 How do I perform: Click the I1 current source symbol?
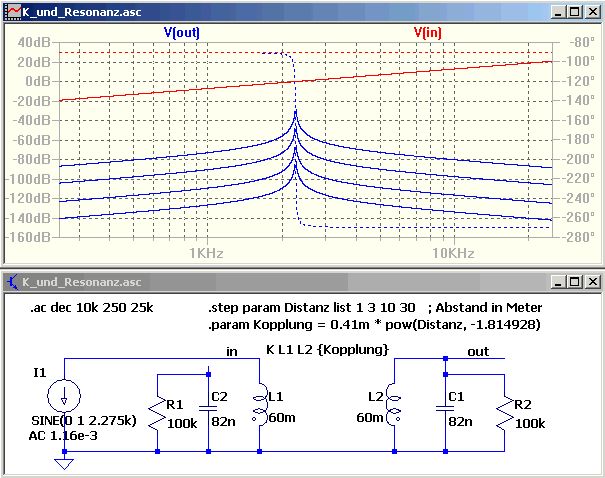[64, 396]
